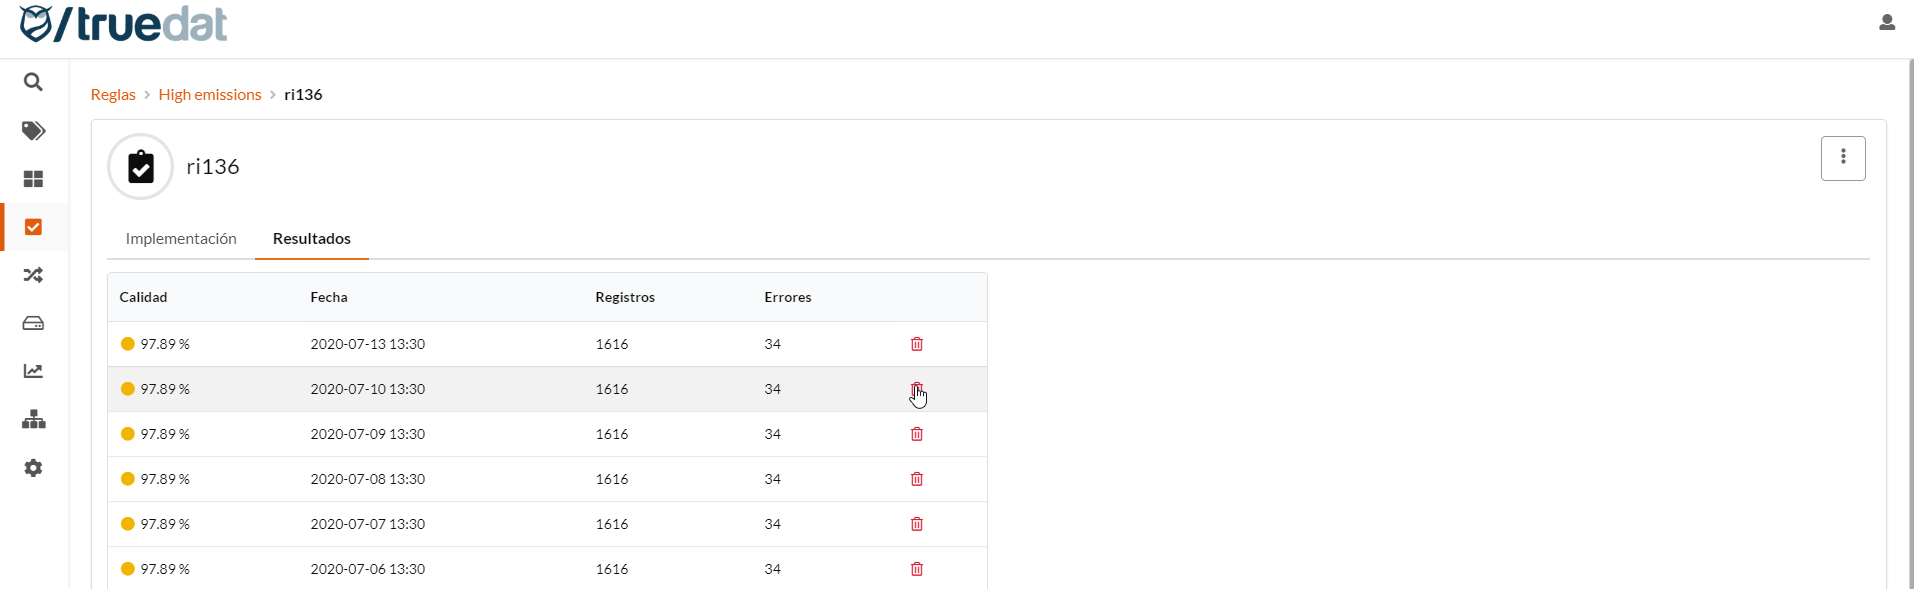The height and width of the screenshot is (589, 1914).
Task: Switch to the Implementación tab
Action: pos(181,238)
